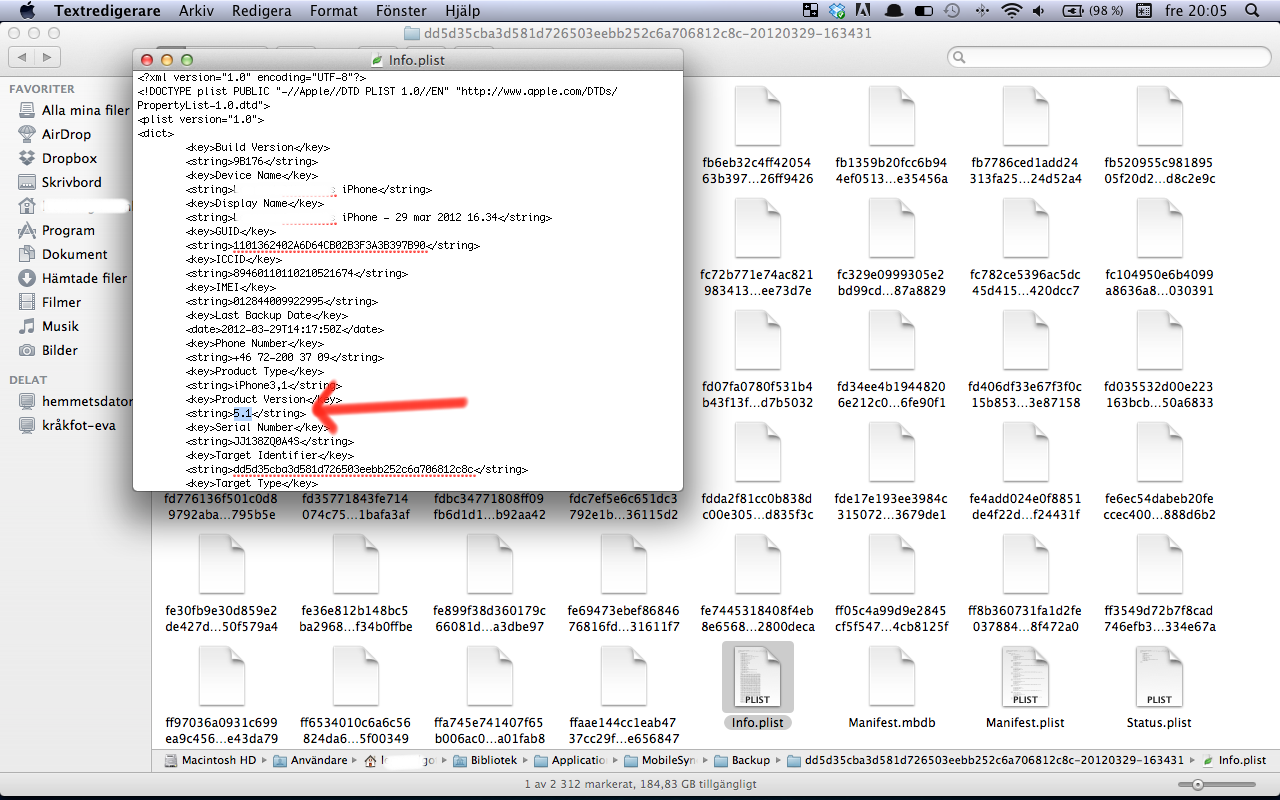Click the Finder forward button
The image size is (1280, 800).
[x=47, y=57]
